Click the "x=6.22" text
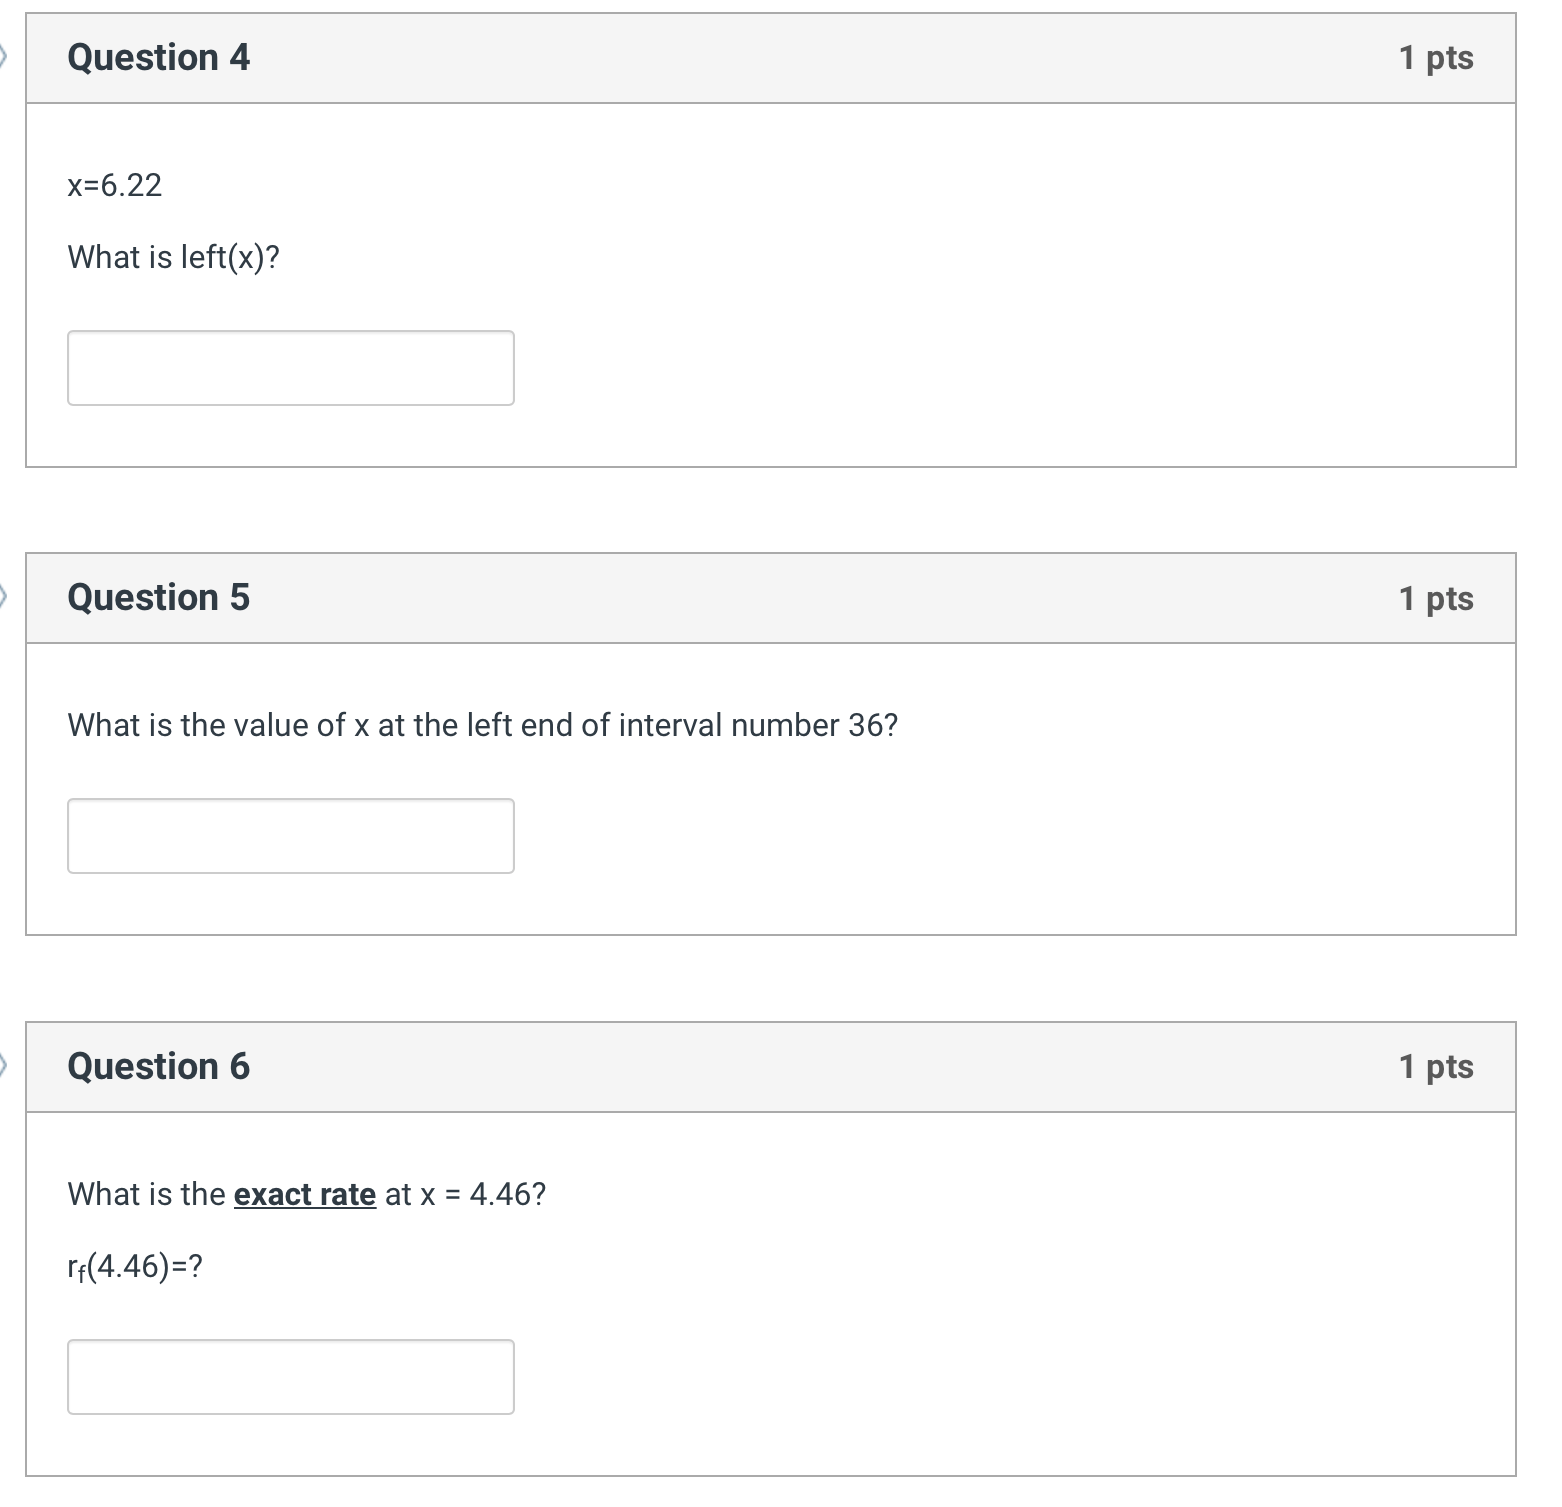The width and height of the screenshot is (1562, 1507). tap(114, 185)
